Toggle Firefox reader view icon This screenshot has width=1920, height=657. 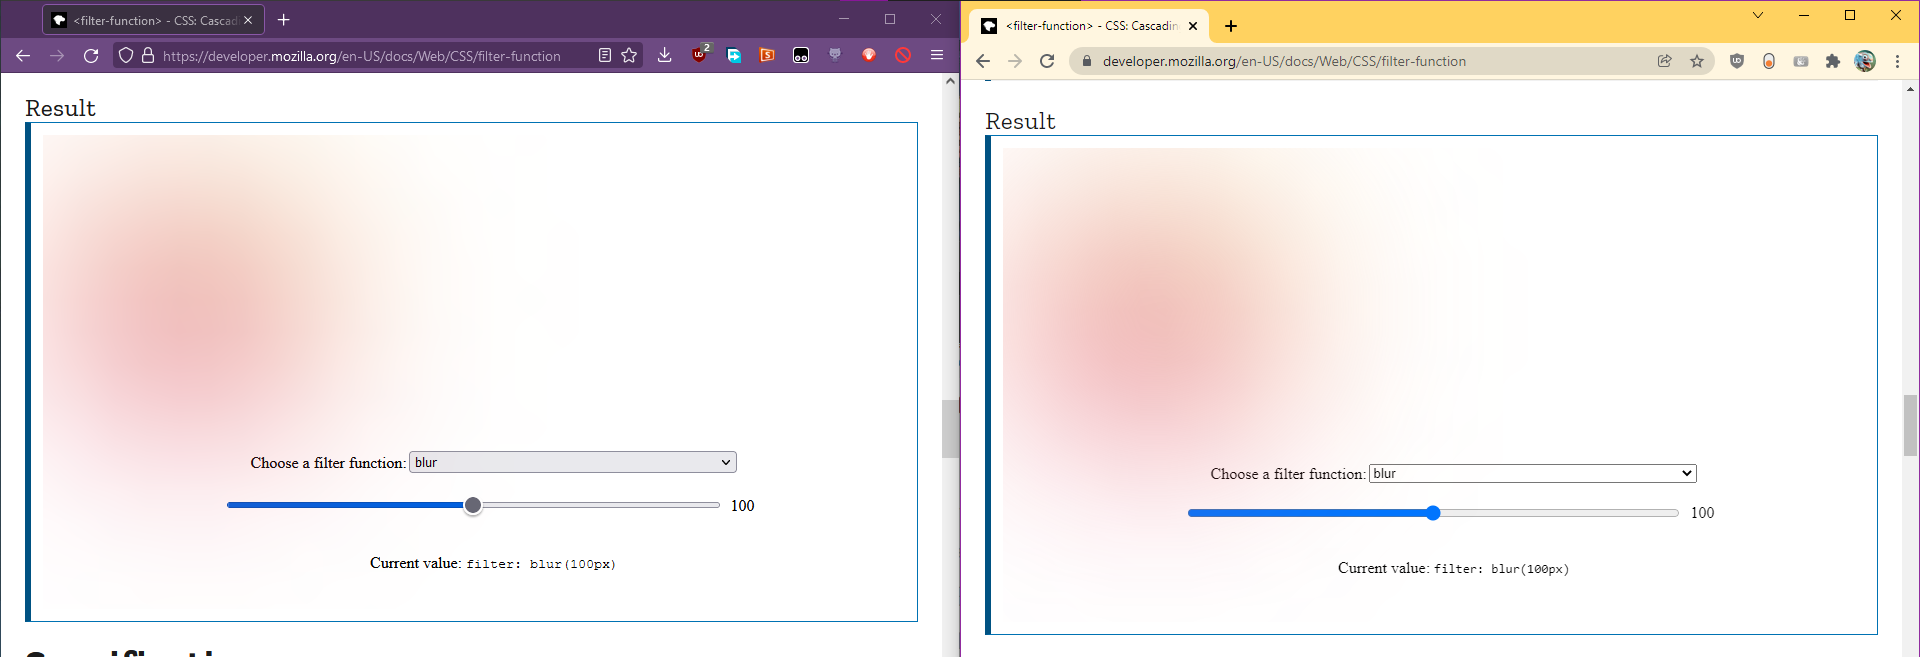pos(605,56)
